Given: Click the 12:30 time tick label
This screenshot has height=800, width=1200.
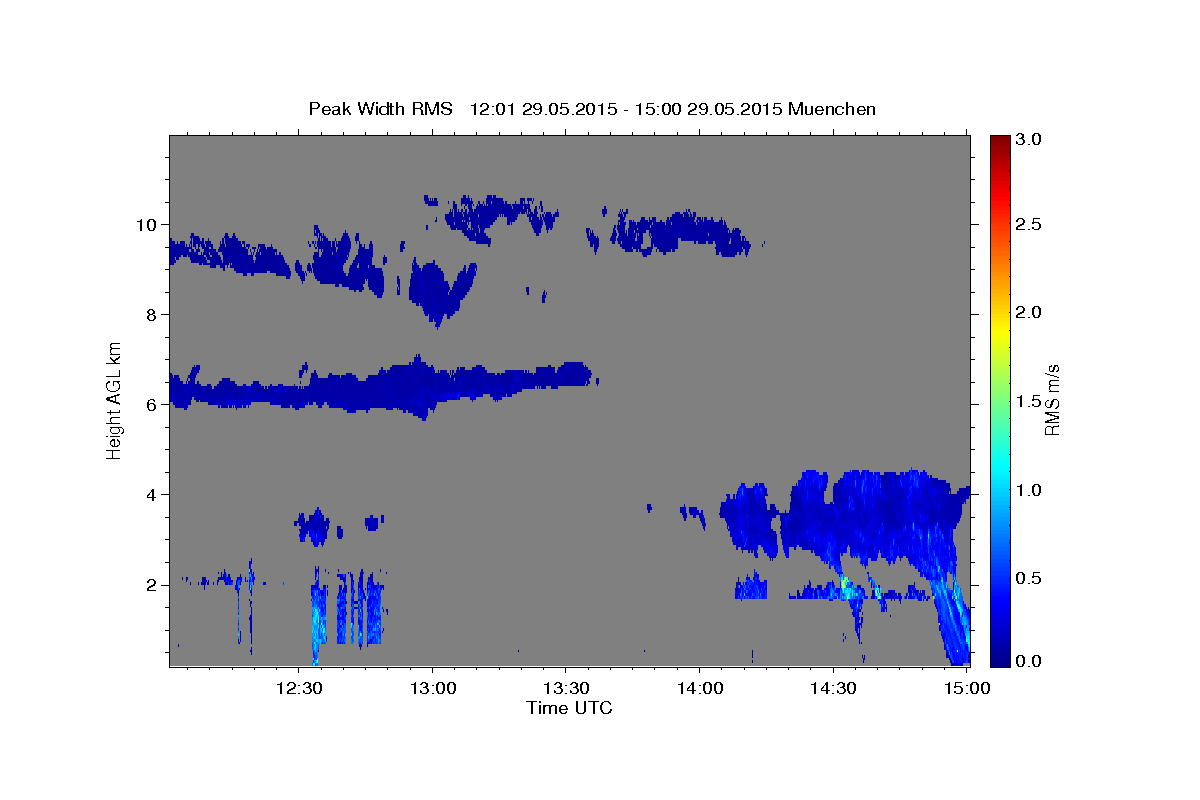Looking at the screenshot, I should (x=299, y=689).
